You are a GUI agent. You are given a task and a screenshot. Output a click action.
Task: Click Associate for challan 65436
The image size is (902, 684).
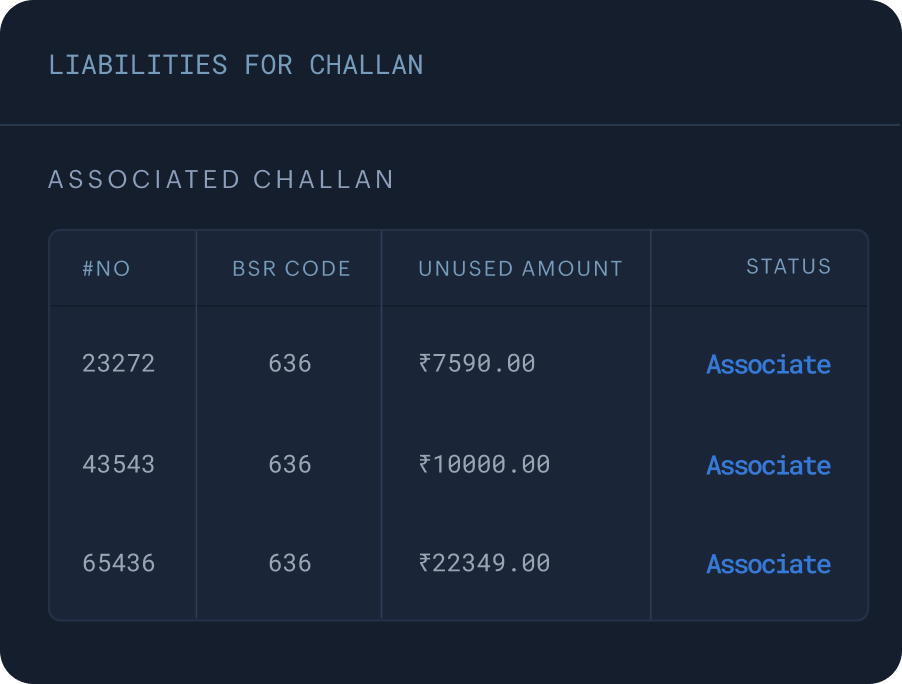point(768,564)
